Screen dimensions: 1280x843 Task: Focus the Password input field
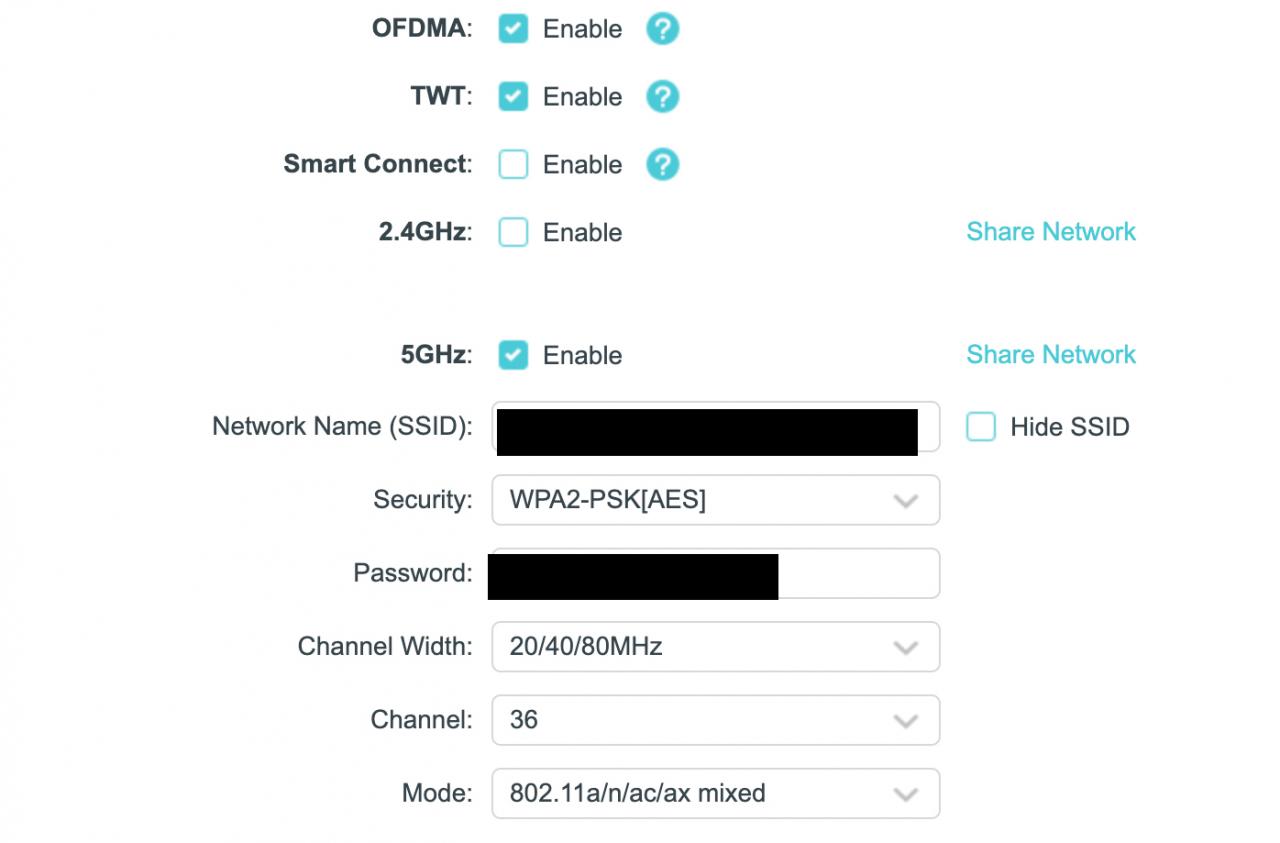pyautogui.click(x=858, y=574)
